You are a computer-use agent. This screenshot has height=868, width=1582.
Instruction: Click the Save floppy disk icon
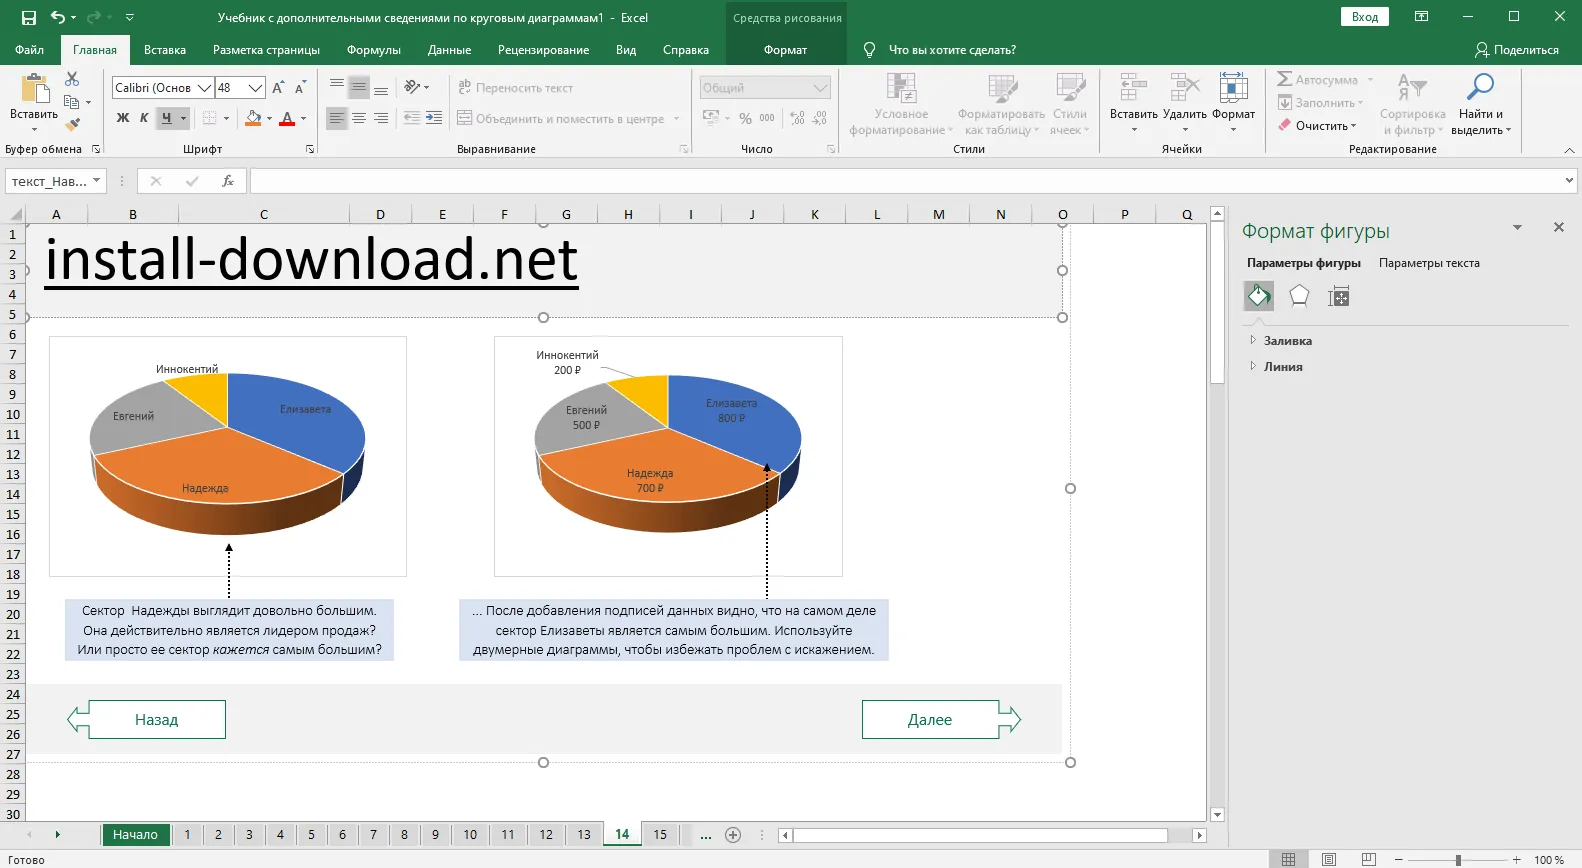click(x=29, y=18)
